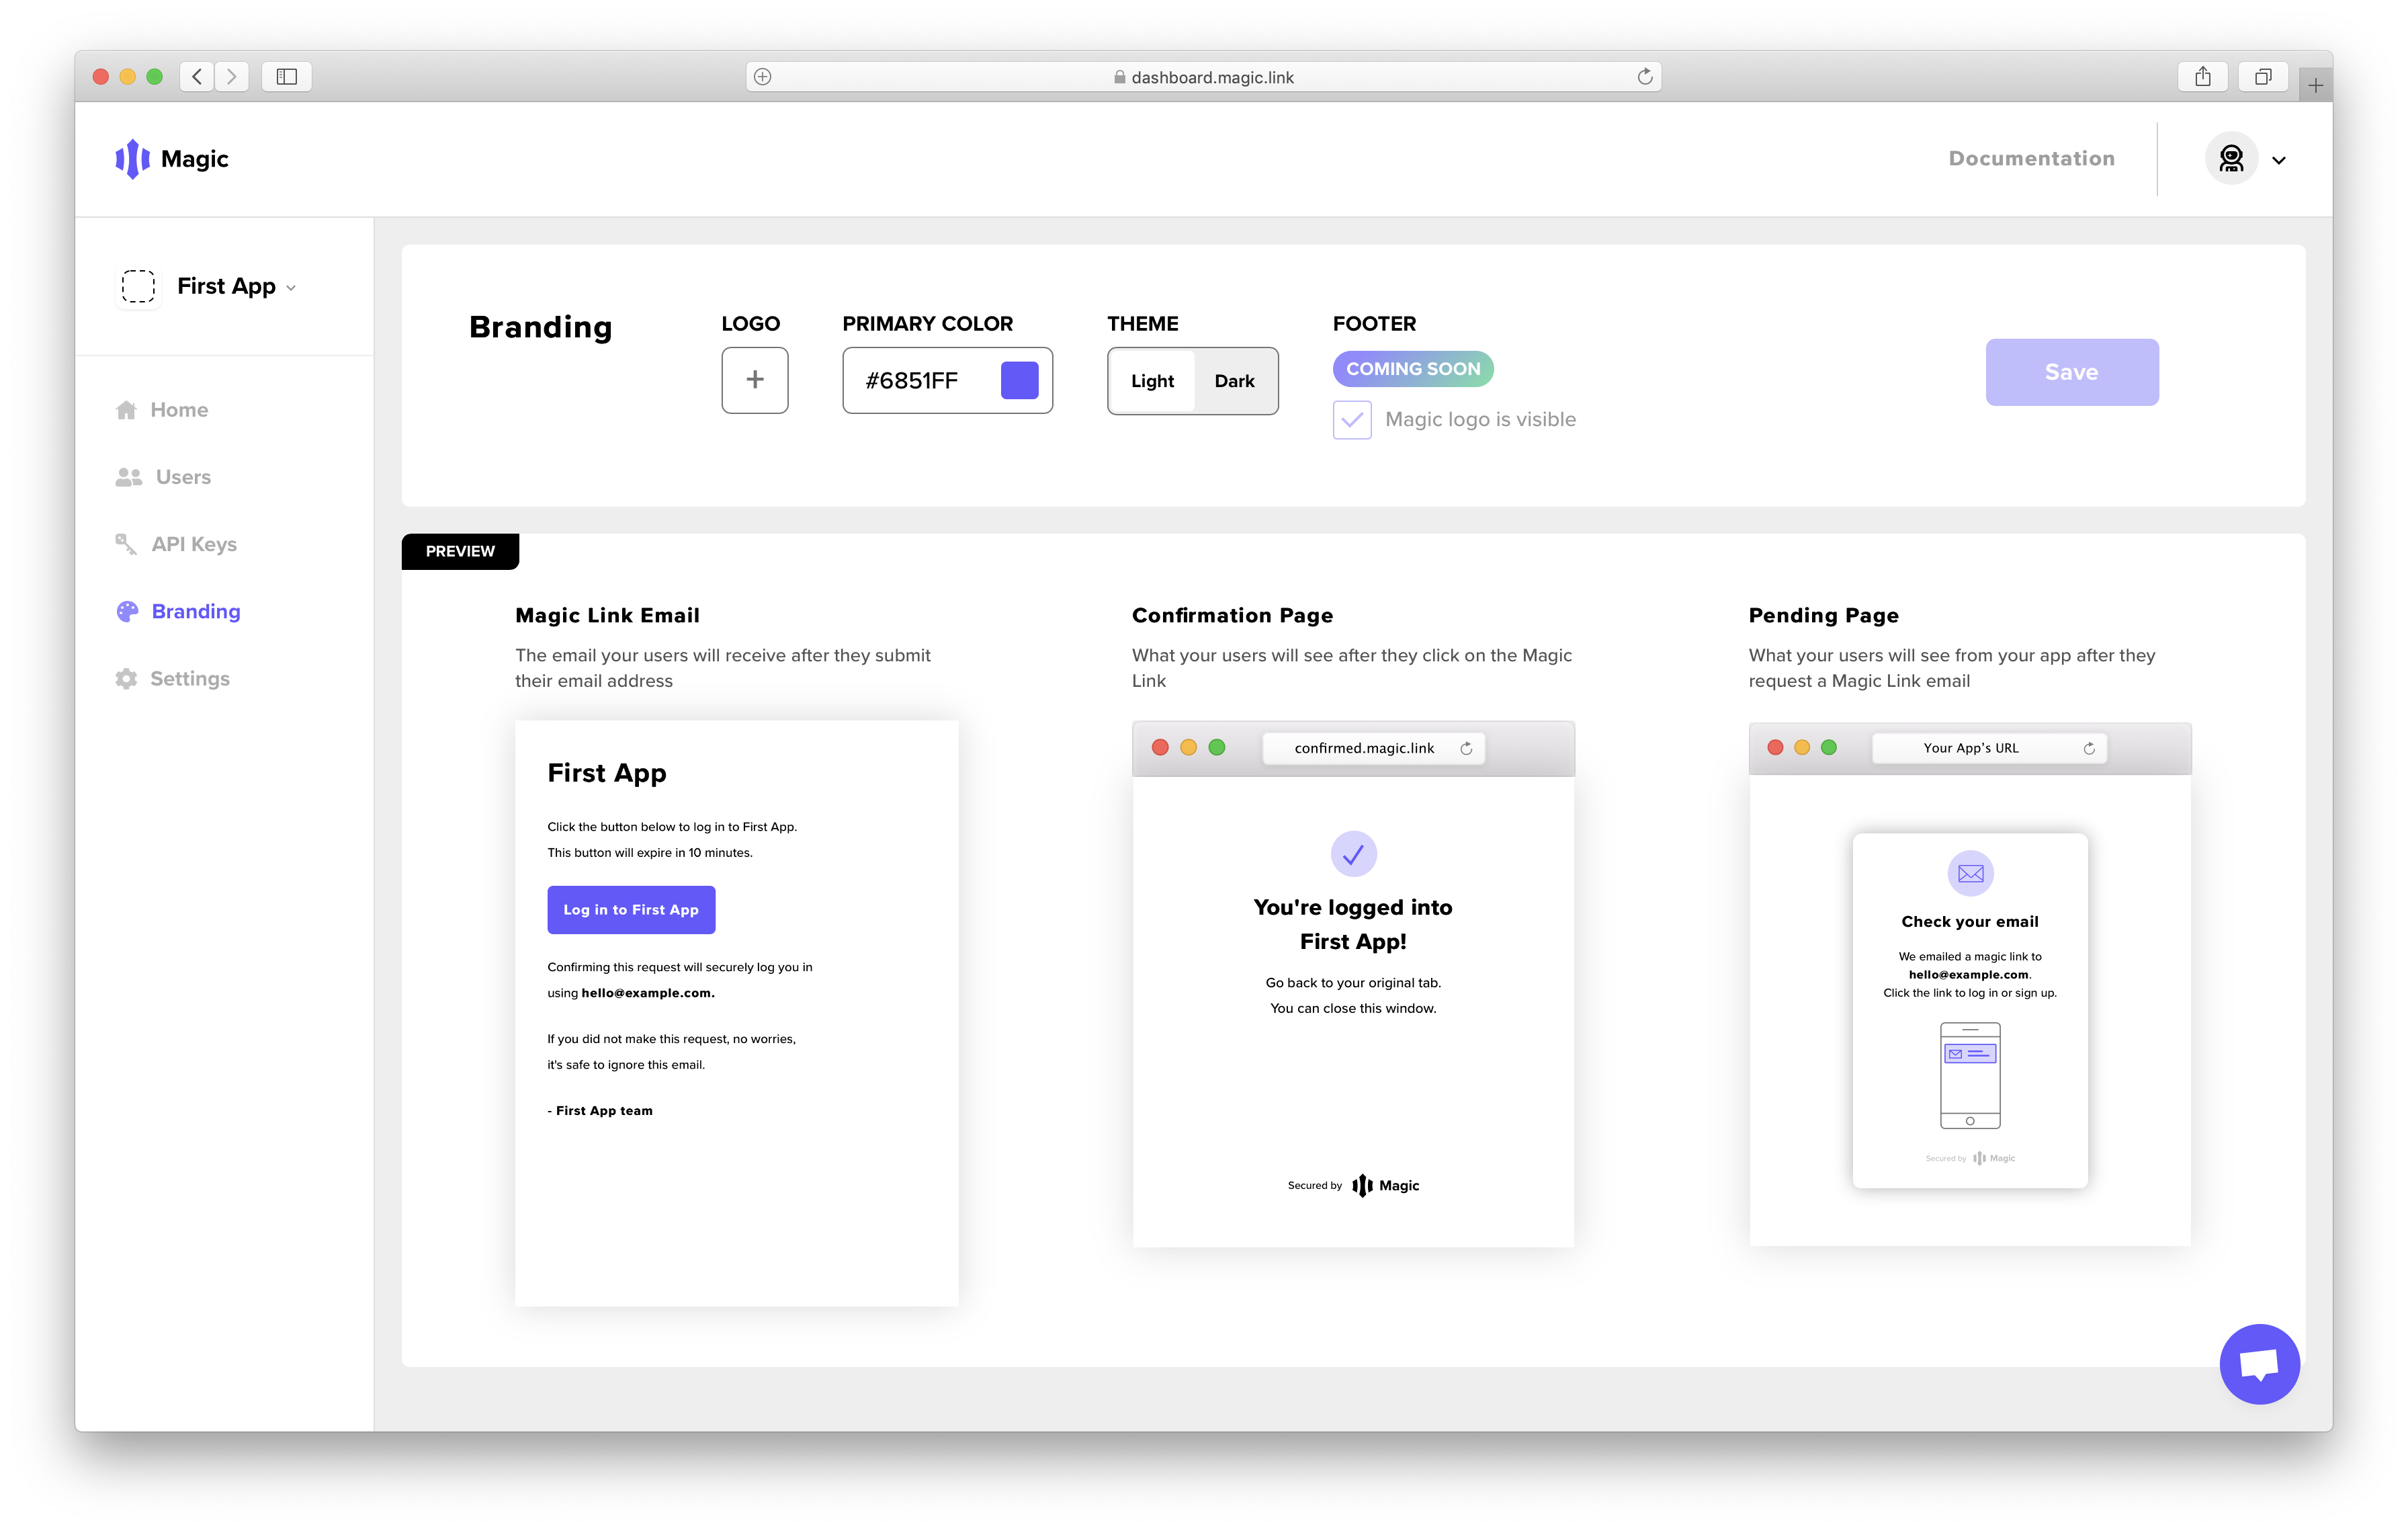Click the Magic Link Email heading
The image size is (2408, 1531).
[x=607, y=615]
